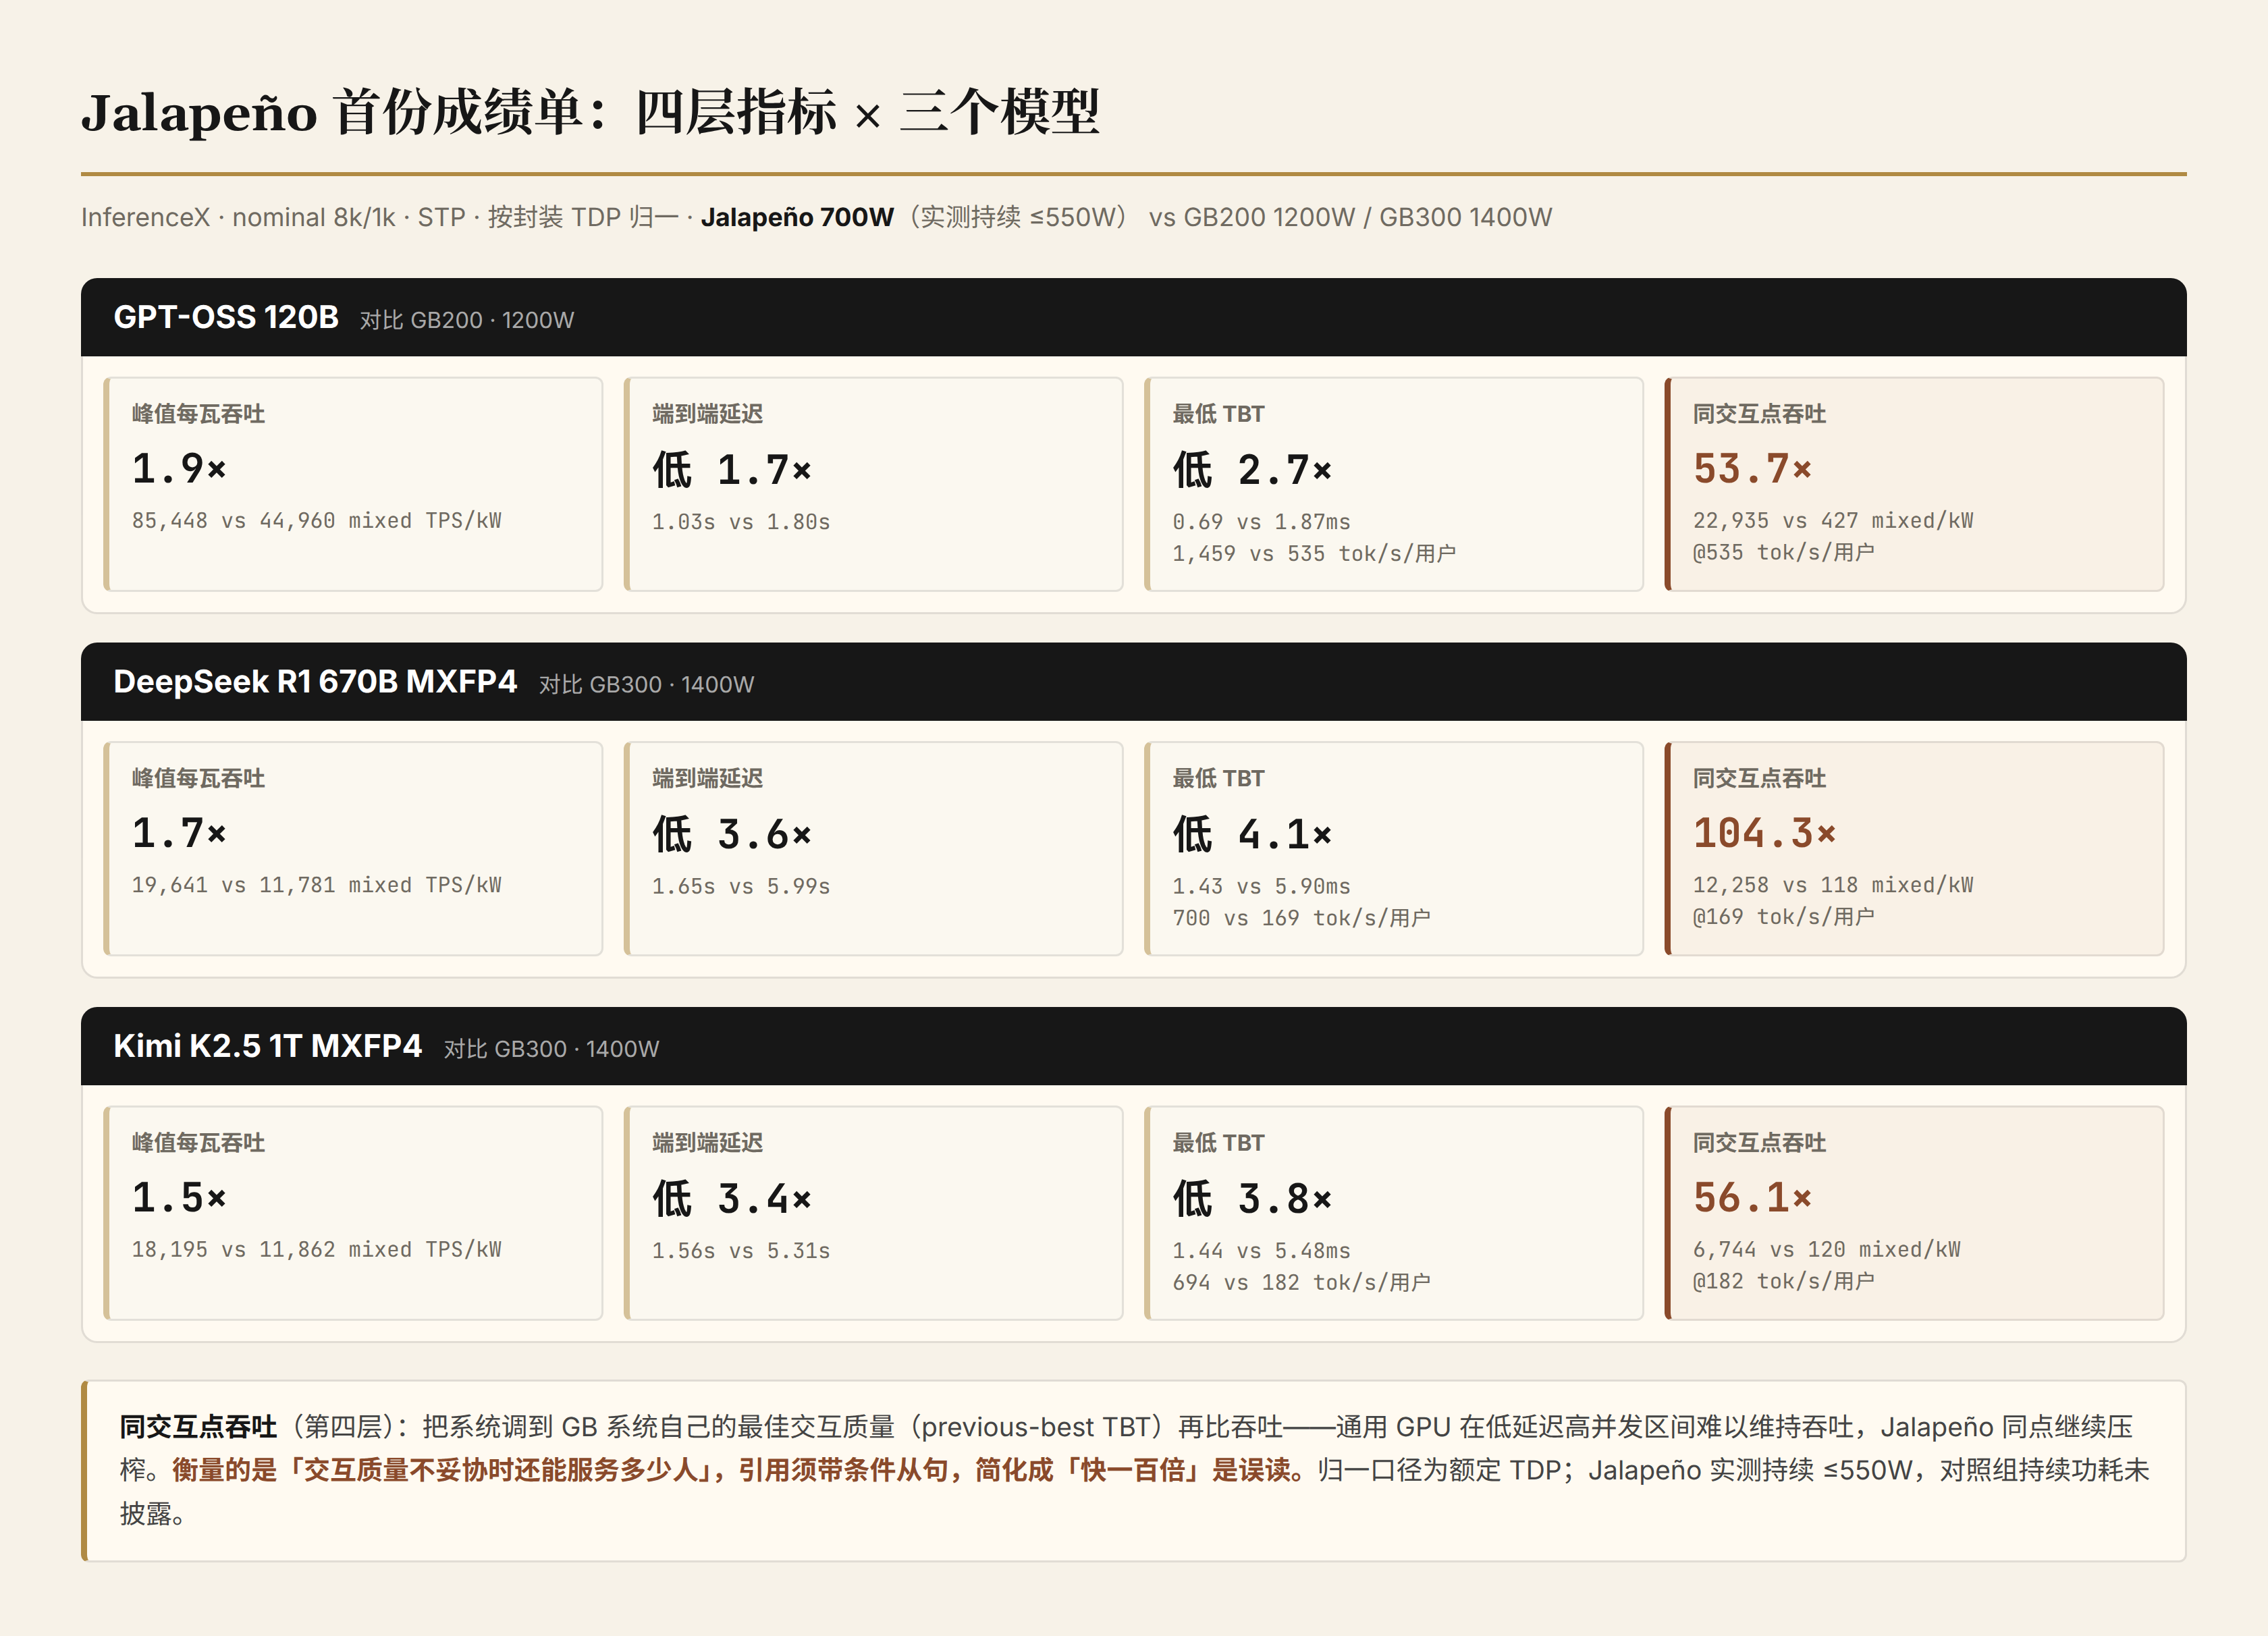Click the '低 2.7×' TBT value
Image resolution: width=2268 pixels, height=1636 pixels.
[x=1252, y=469]
